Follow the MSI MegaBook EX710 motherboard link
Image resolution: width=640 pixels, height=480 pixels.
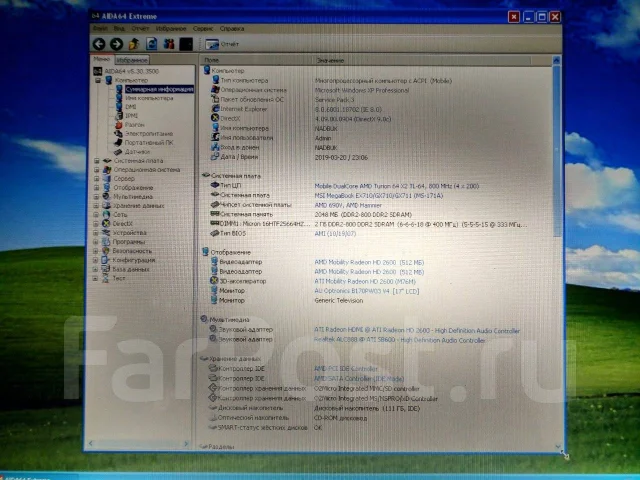pos(378,196)
